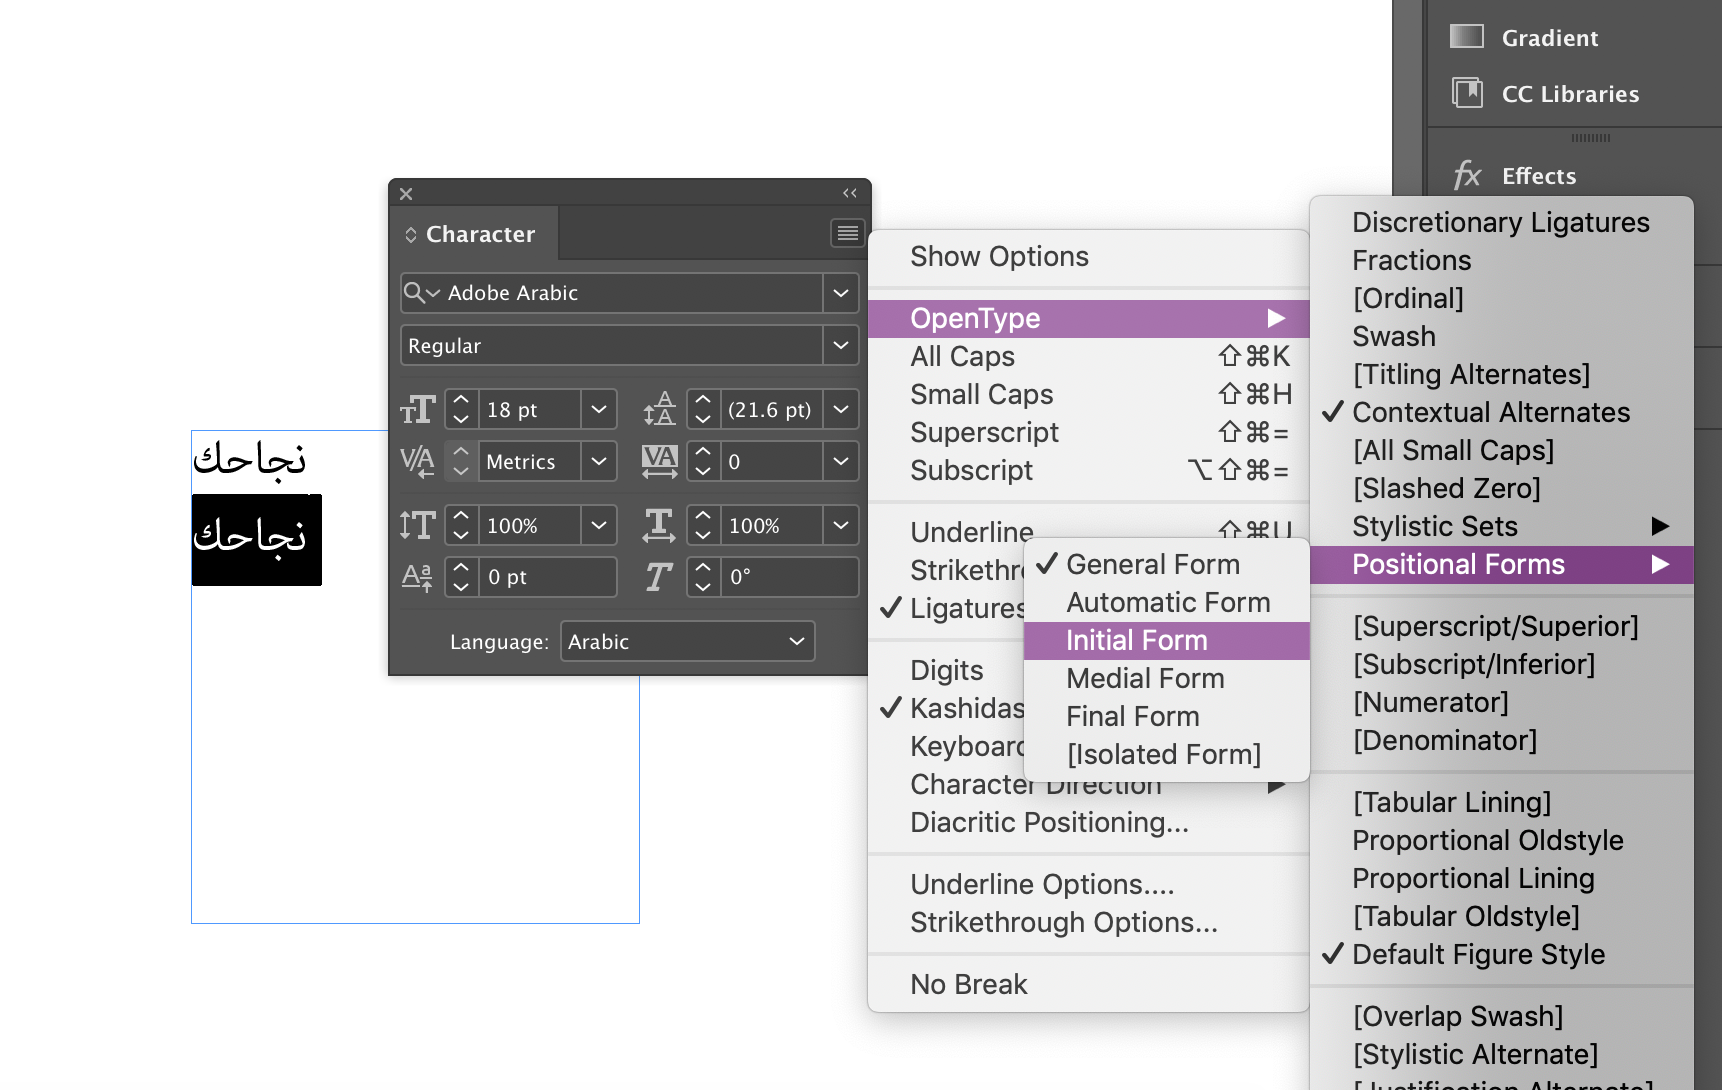Click the skew (false italic) icon

pyautogui.click(x=658, y=577)
